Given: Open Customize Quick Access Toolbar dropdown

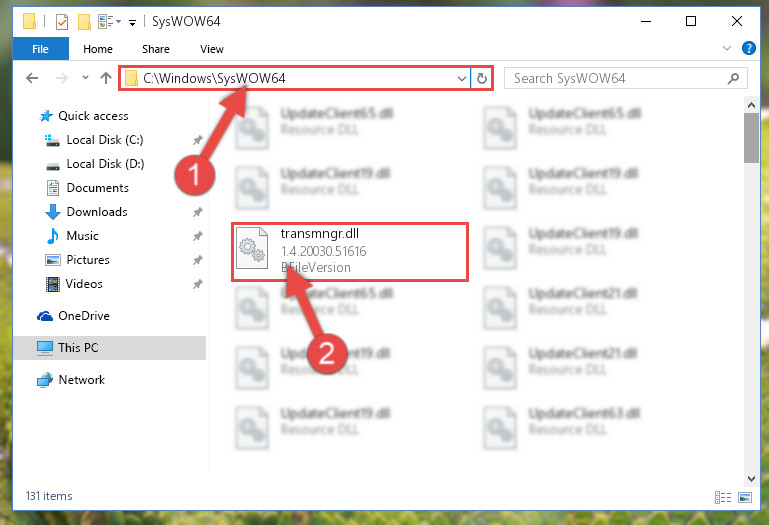Looking at the screenshot, I should (132, 23).
